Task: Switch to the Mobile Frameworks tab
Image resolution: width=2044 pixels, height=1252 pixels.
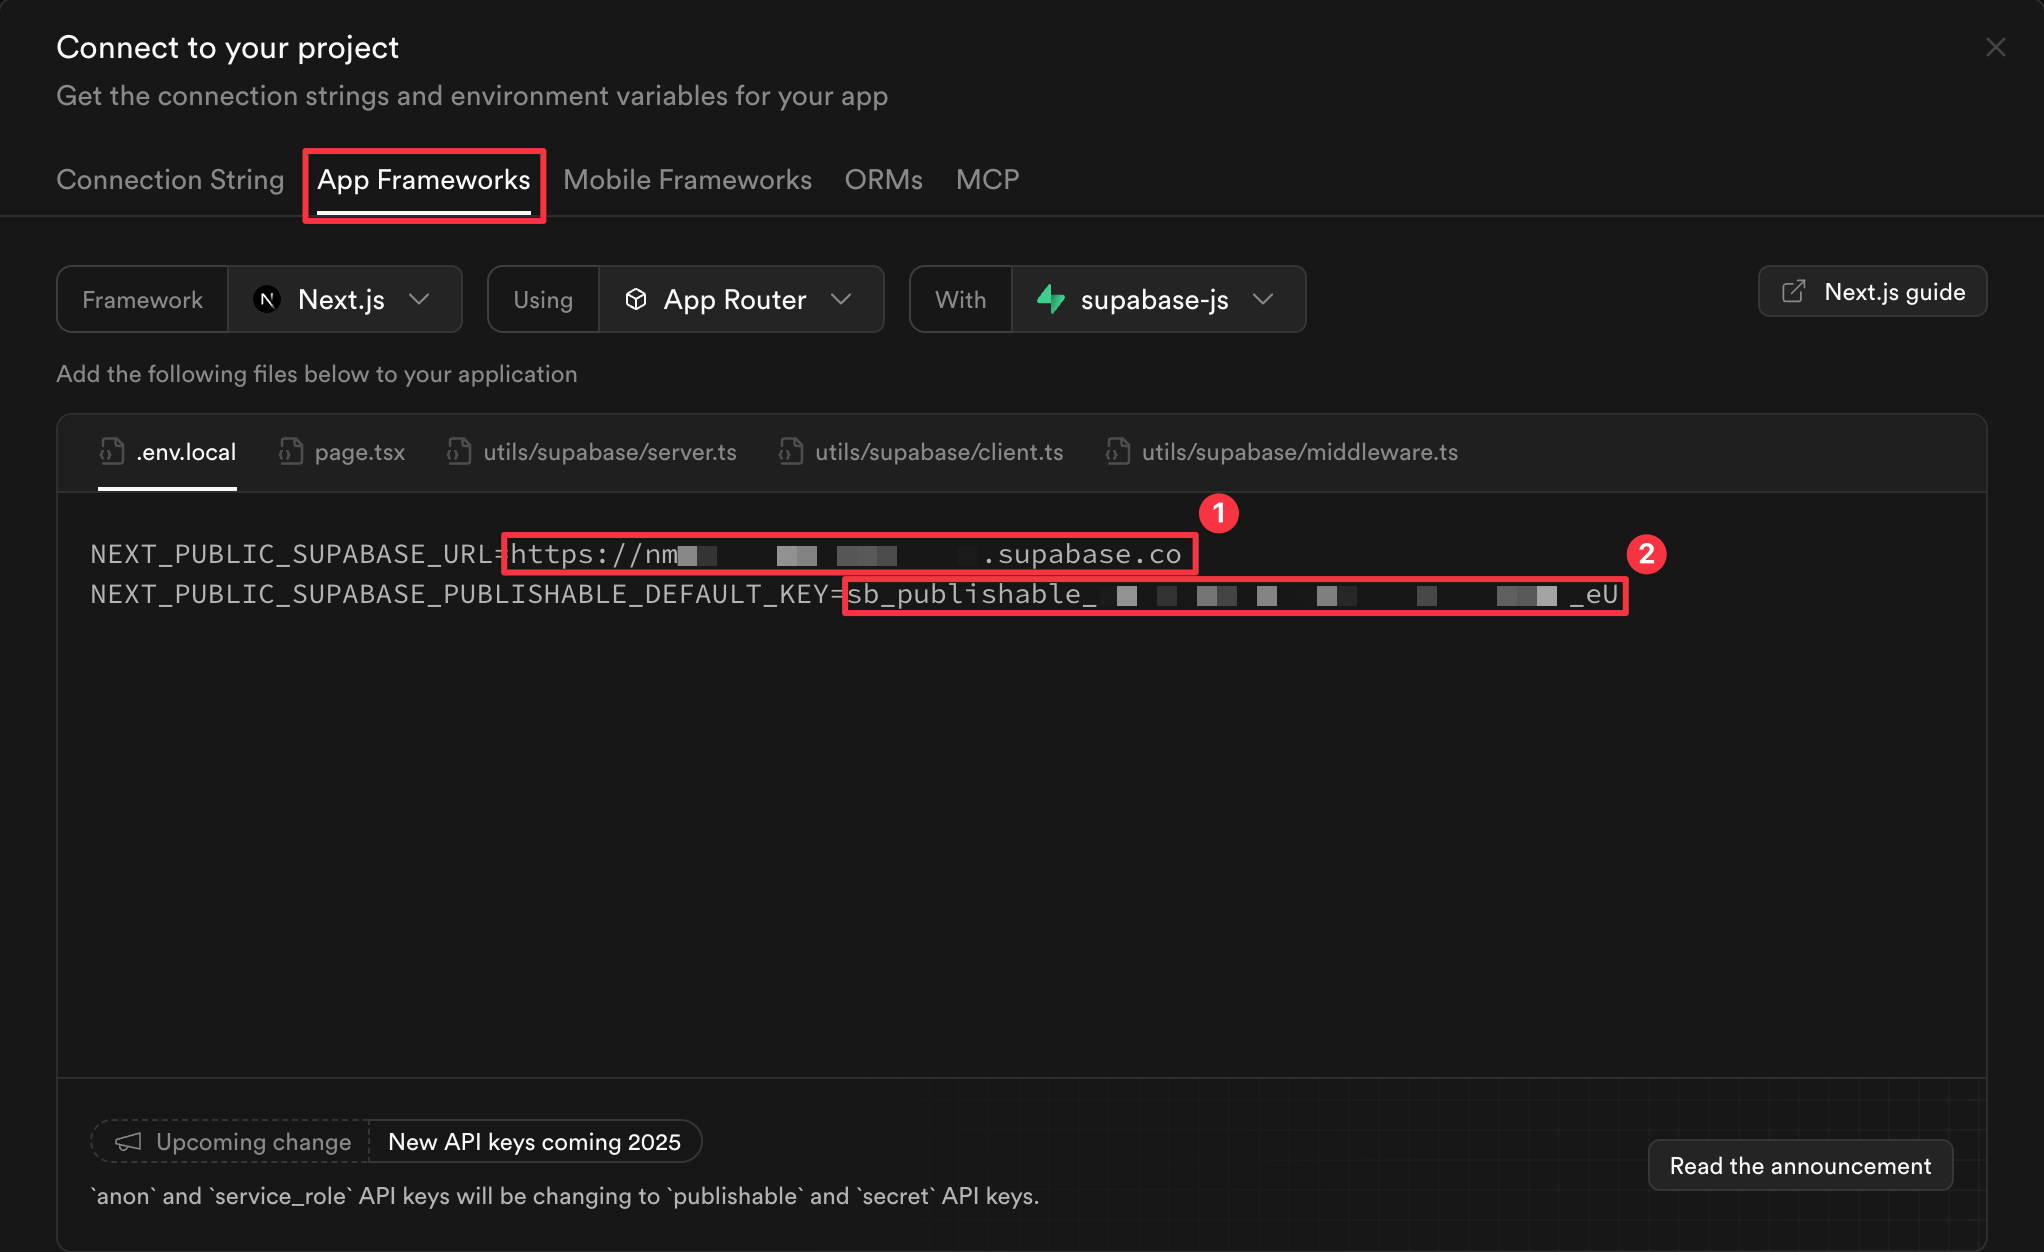Action: [687, 180]
